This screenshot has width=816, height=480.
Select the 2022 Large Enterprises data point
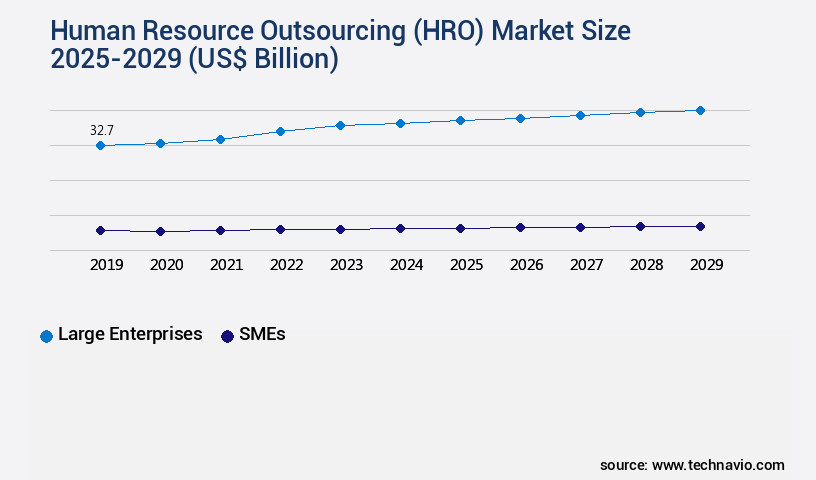click(x=280, y=131)
